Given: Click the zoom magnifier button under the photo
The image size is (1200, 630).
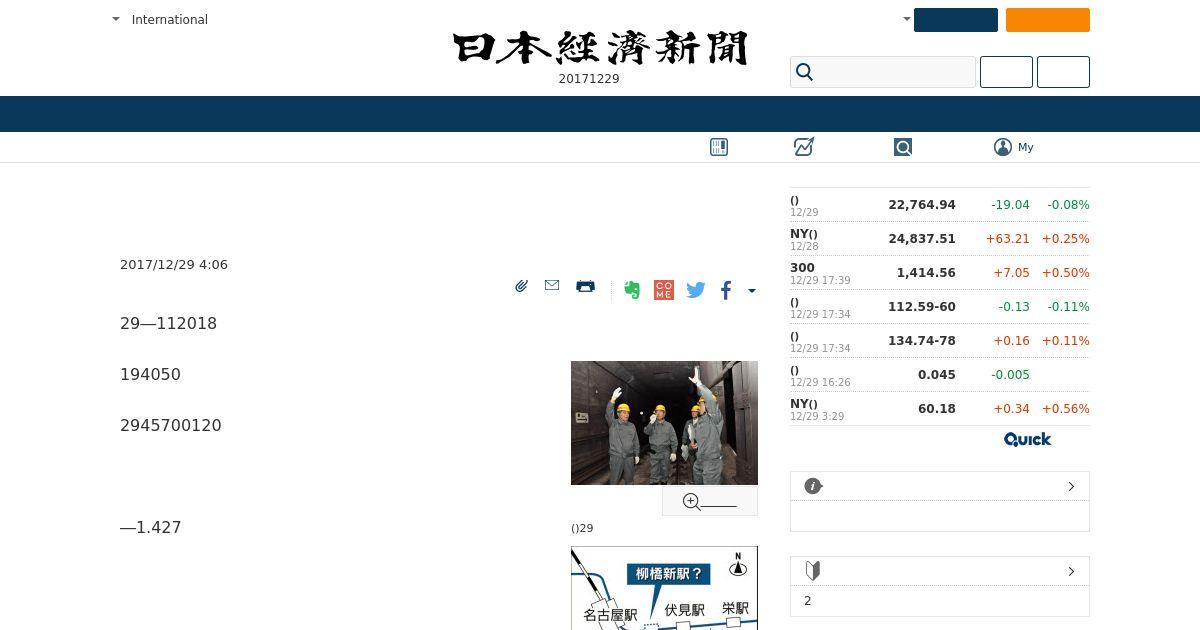Looking at the screenshot, I should tap(710, 501).
